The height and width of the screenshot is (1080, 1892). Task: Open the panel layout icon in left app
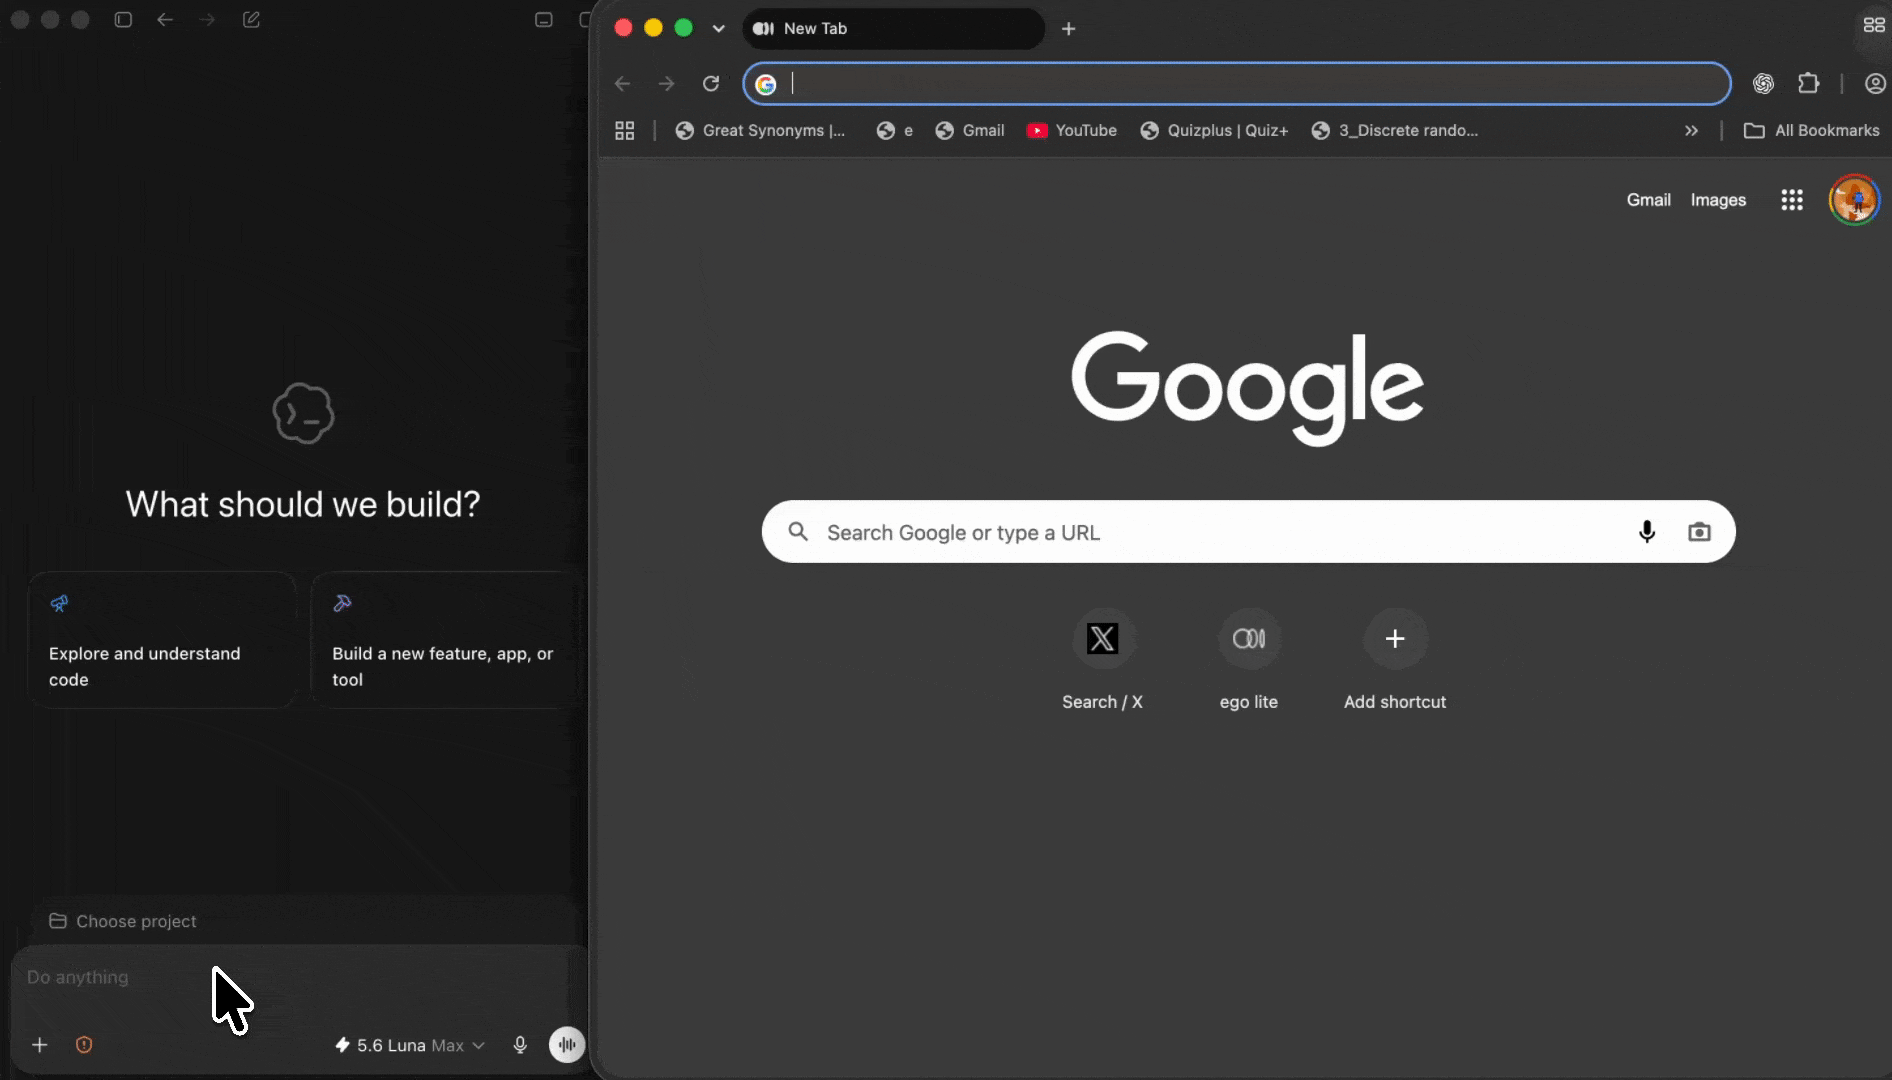[x=544, y=20]
